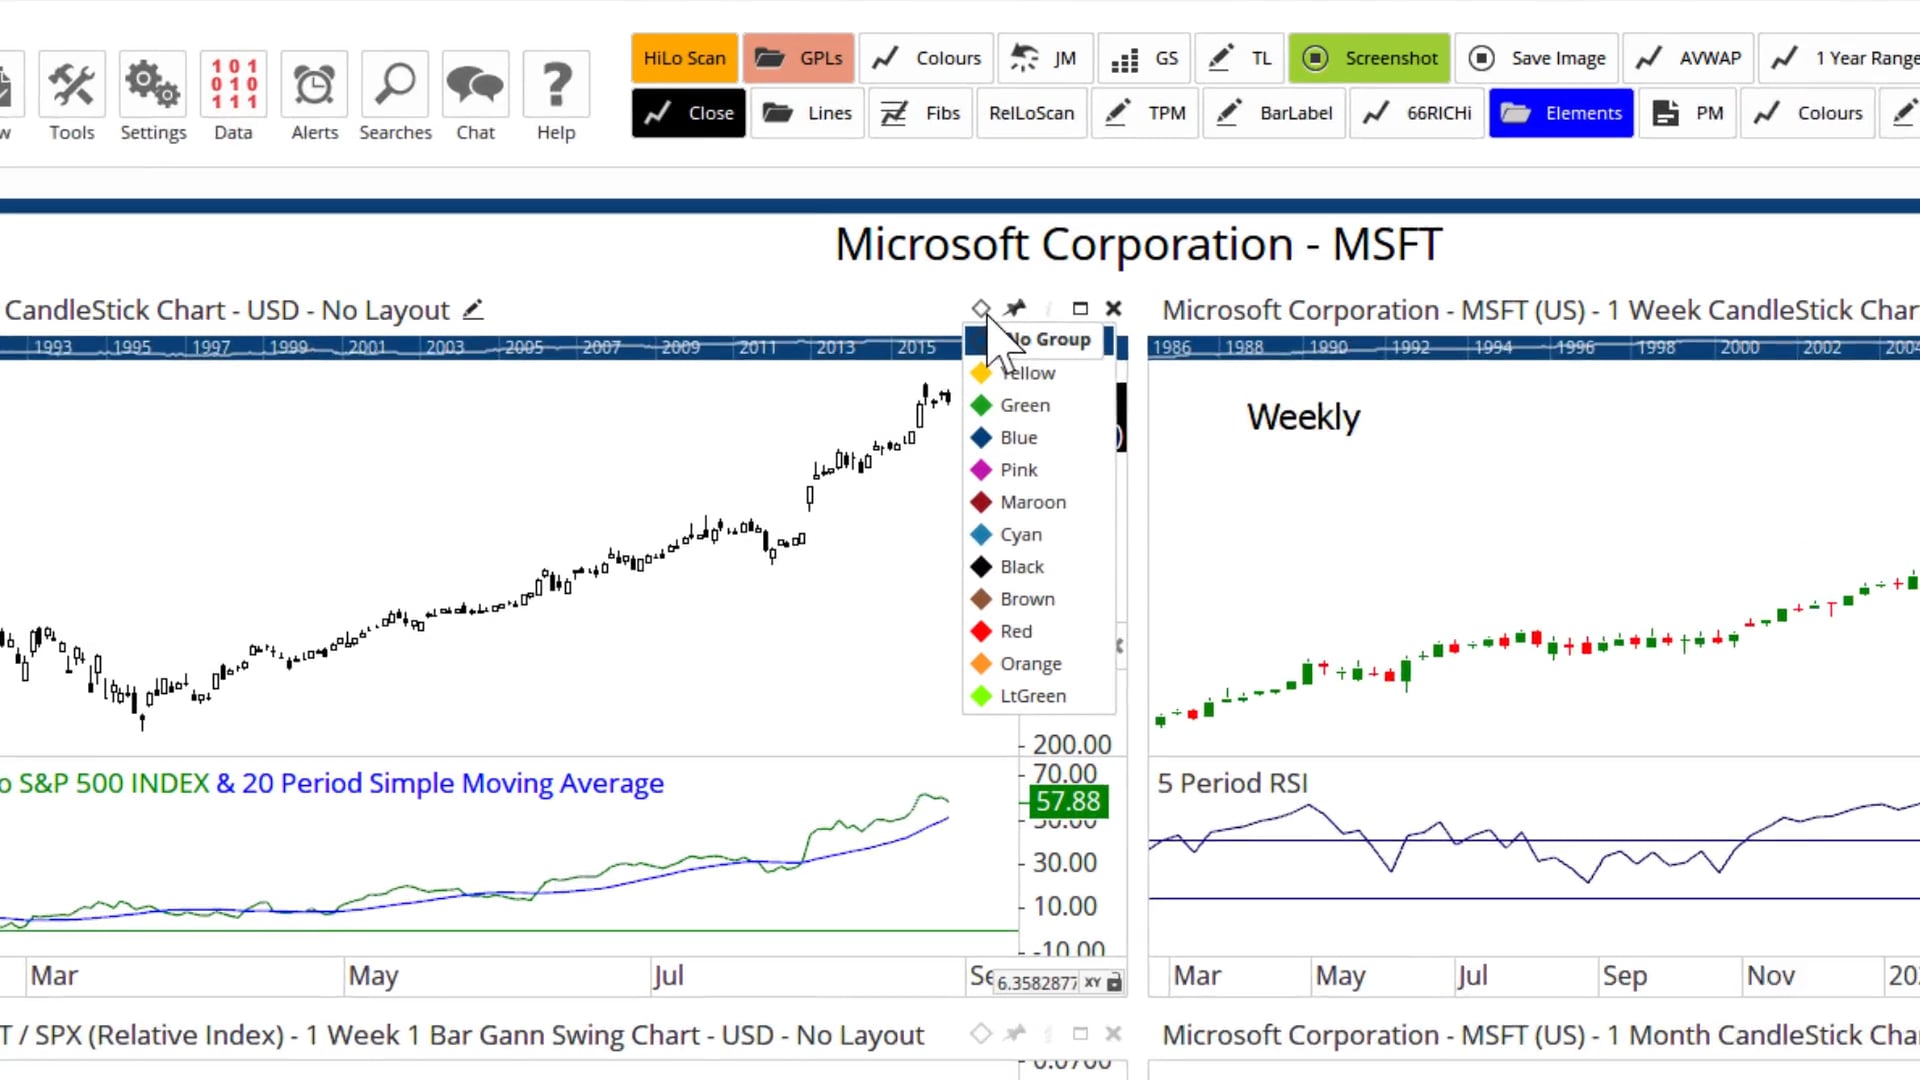
Task: Click the BarLabel button
Action: pos(1274,113)
